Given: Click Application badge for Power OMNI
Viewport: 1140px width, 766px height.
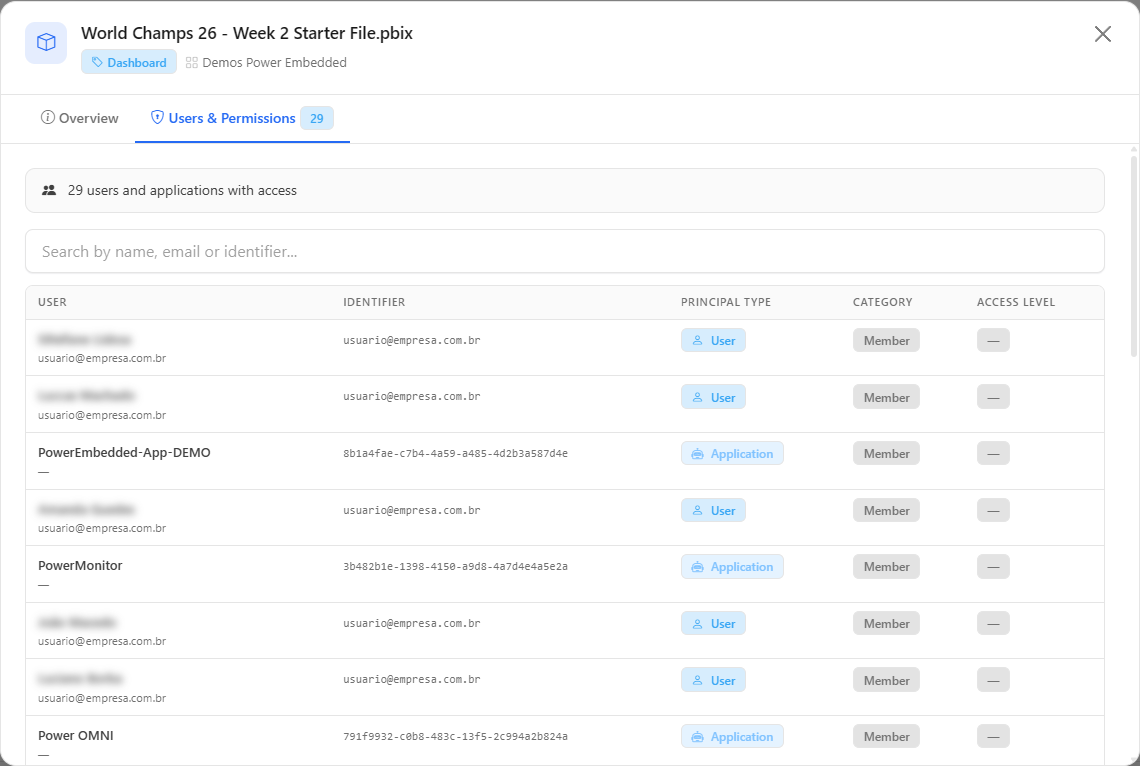Looking at the screenshot, I should point(732,736).
